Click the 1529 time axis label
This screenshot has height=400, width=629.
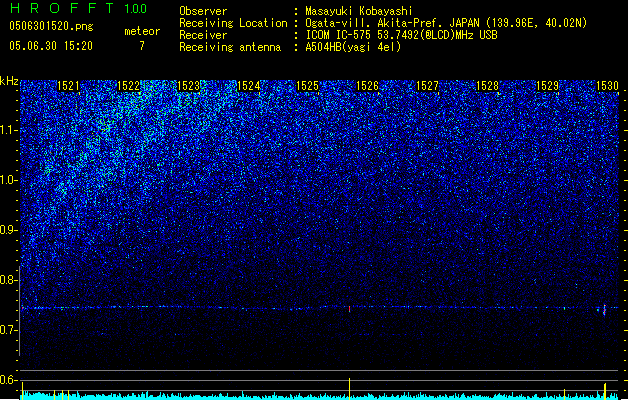547,86
